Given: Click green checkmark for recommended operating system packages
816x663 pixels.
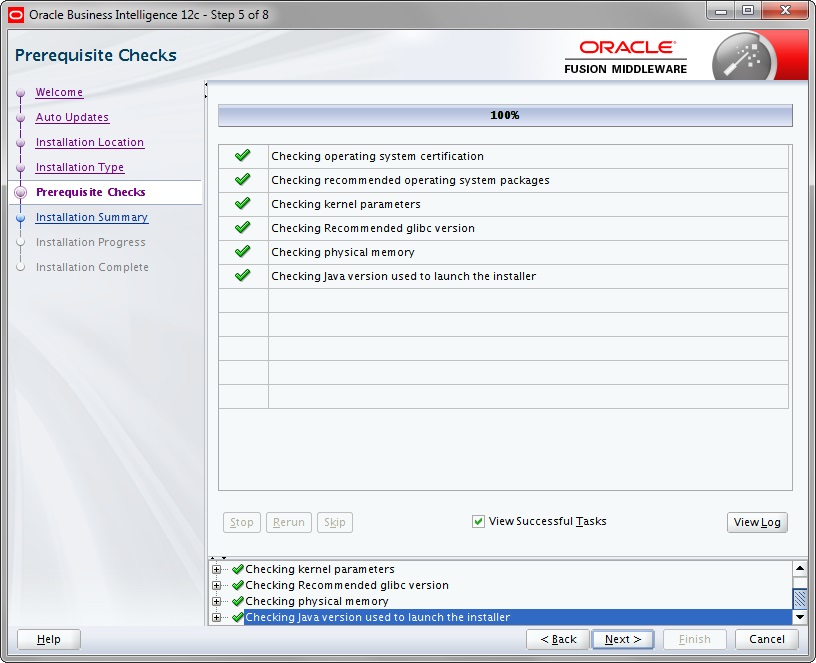Looking at the screenshot, I should 243,179.
